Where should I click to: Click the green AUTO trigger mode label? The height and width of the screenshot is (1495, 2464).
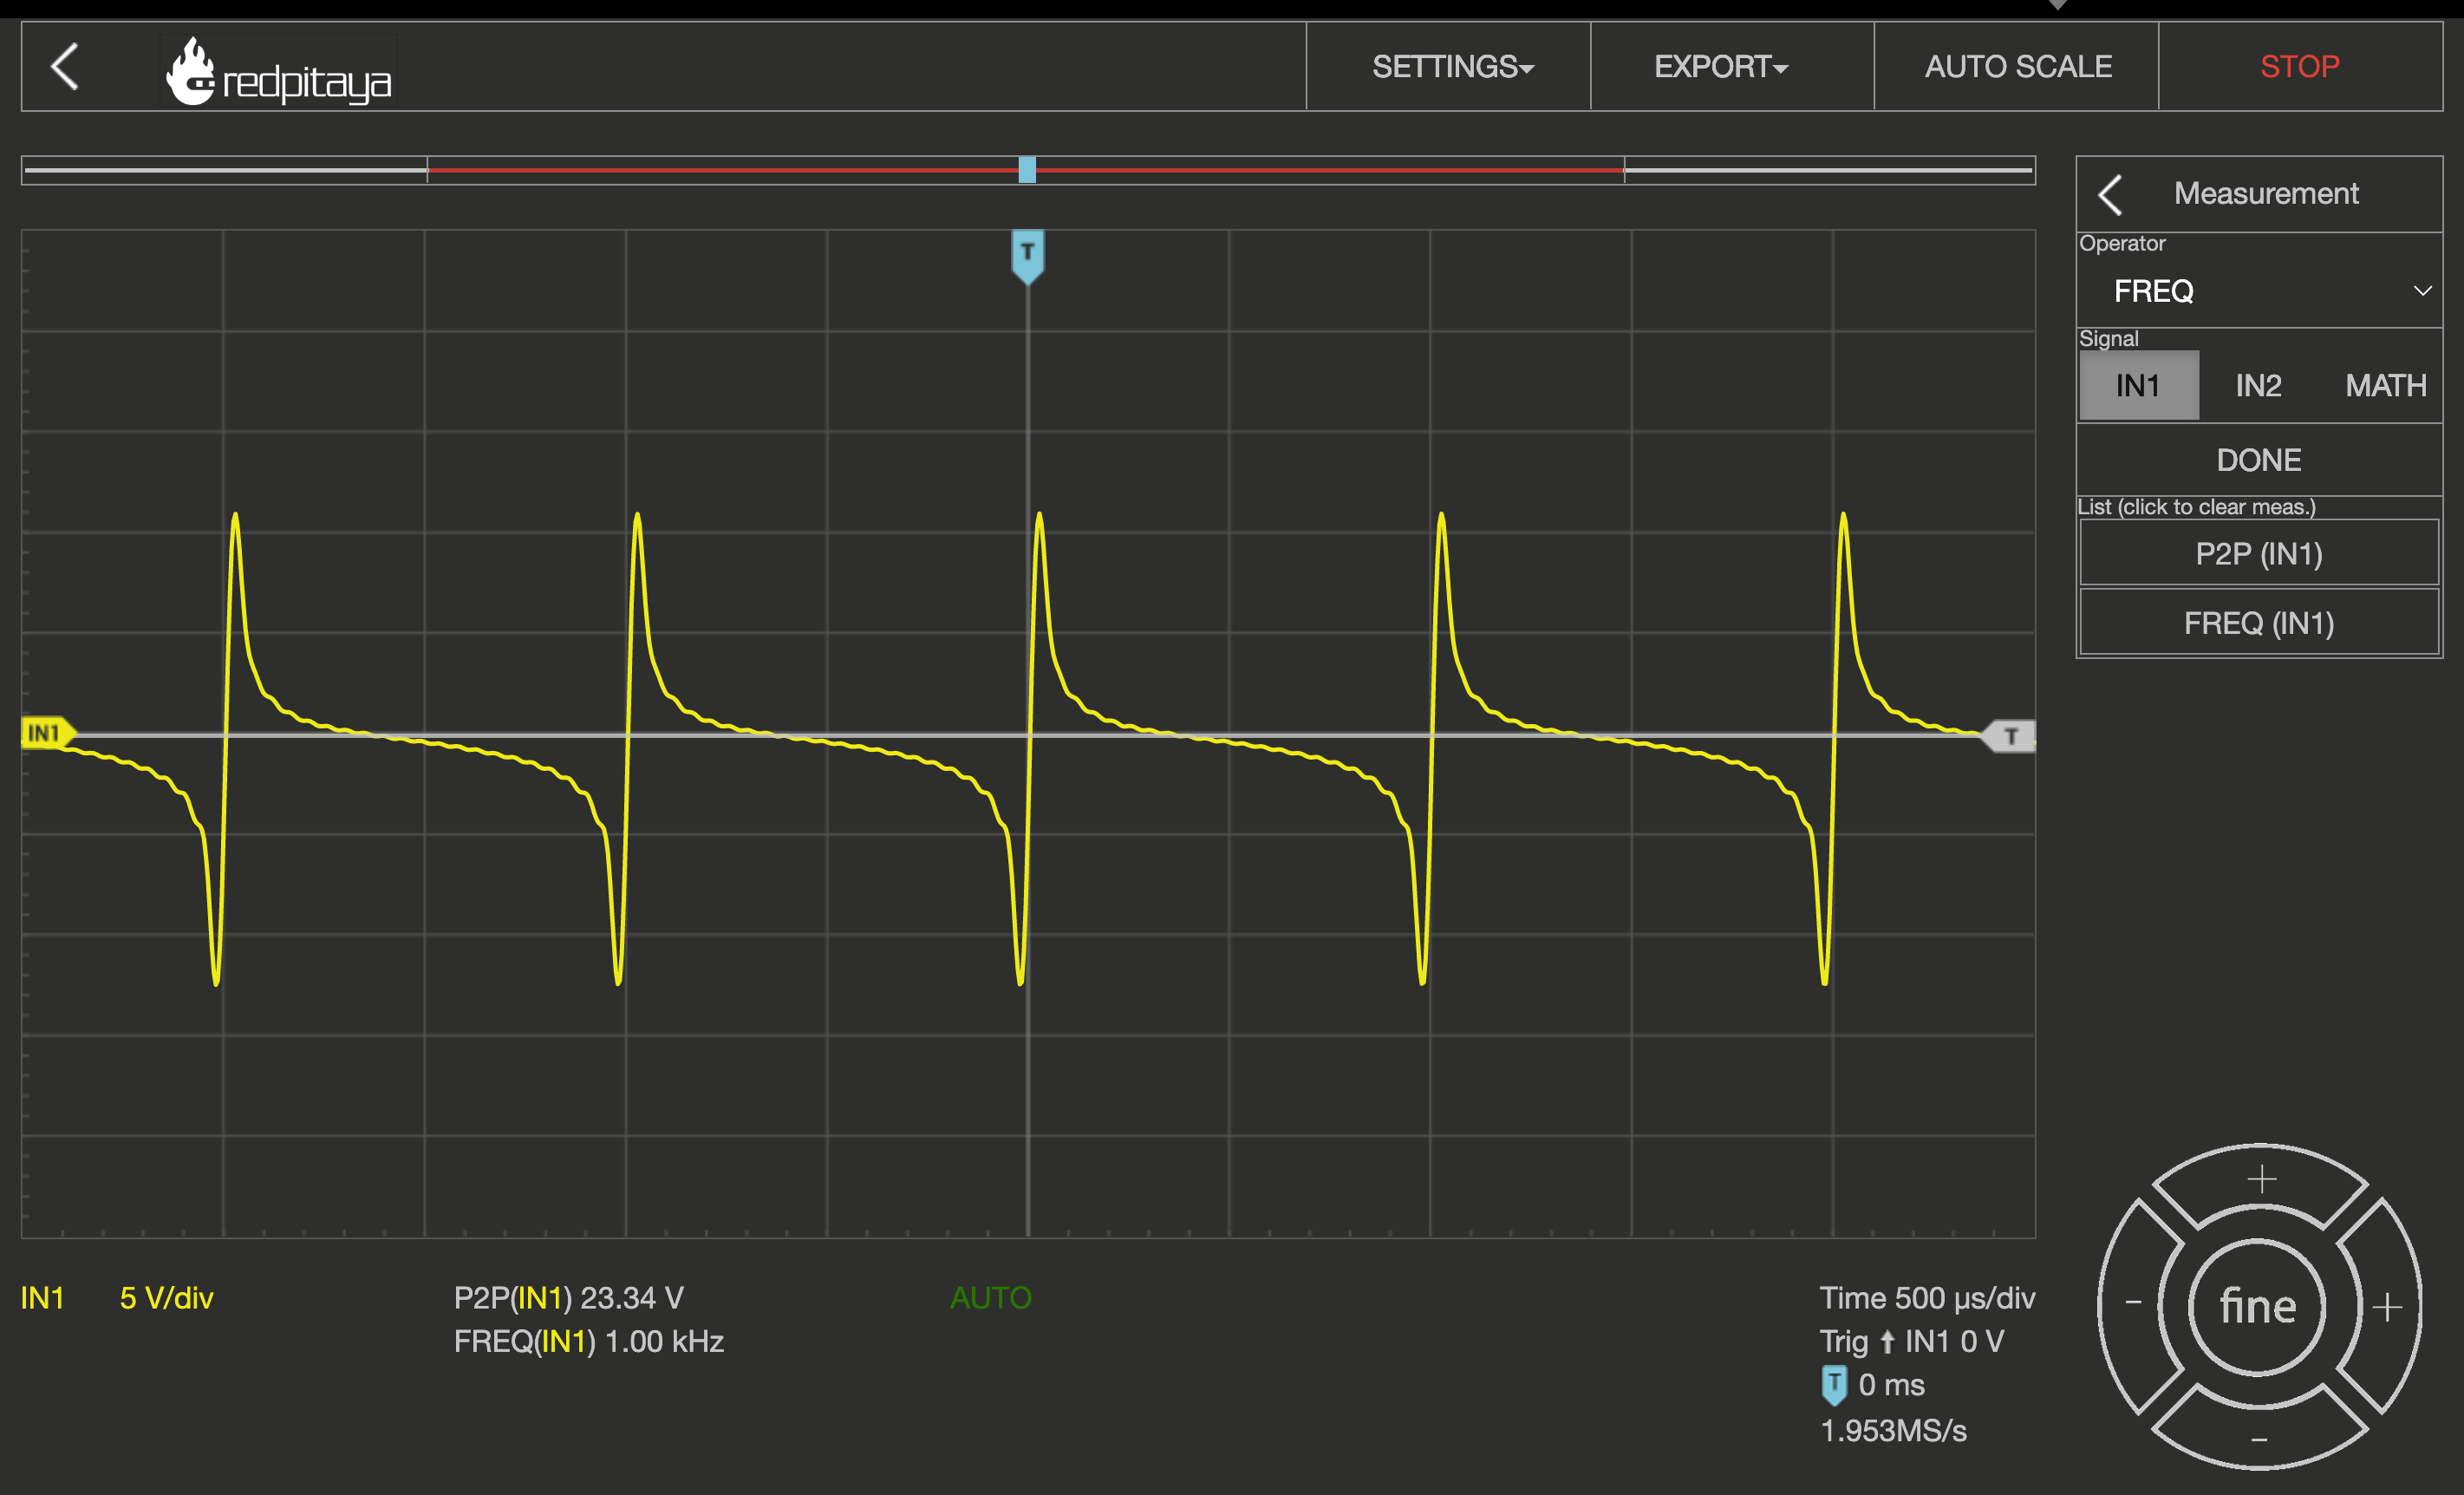(991, 1298)
